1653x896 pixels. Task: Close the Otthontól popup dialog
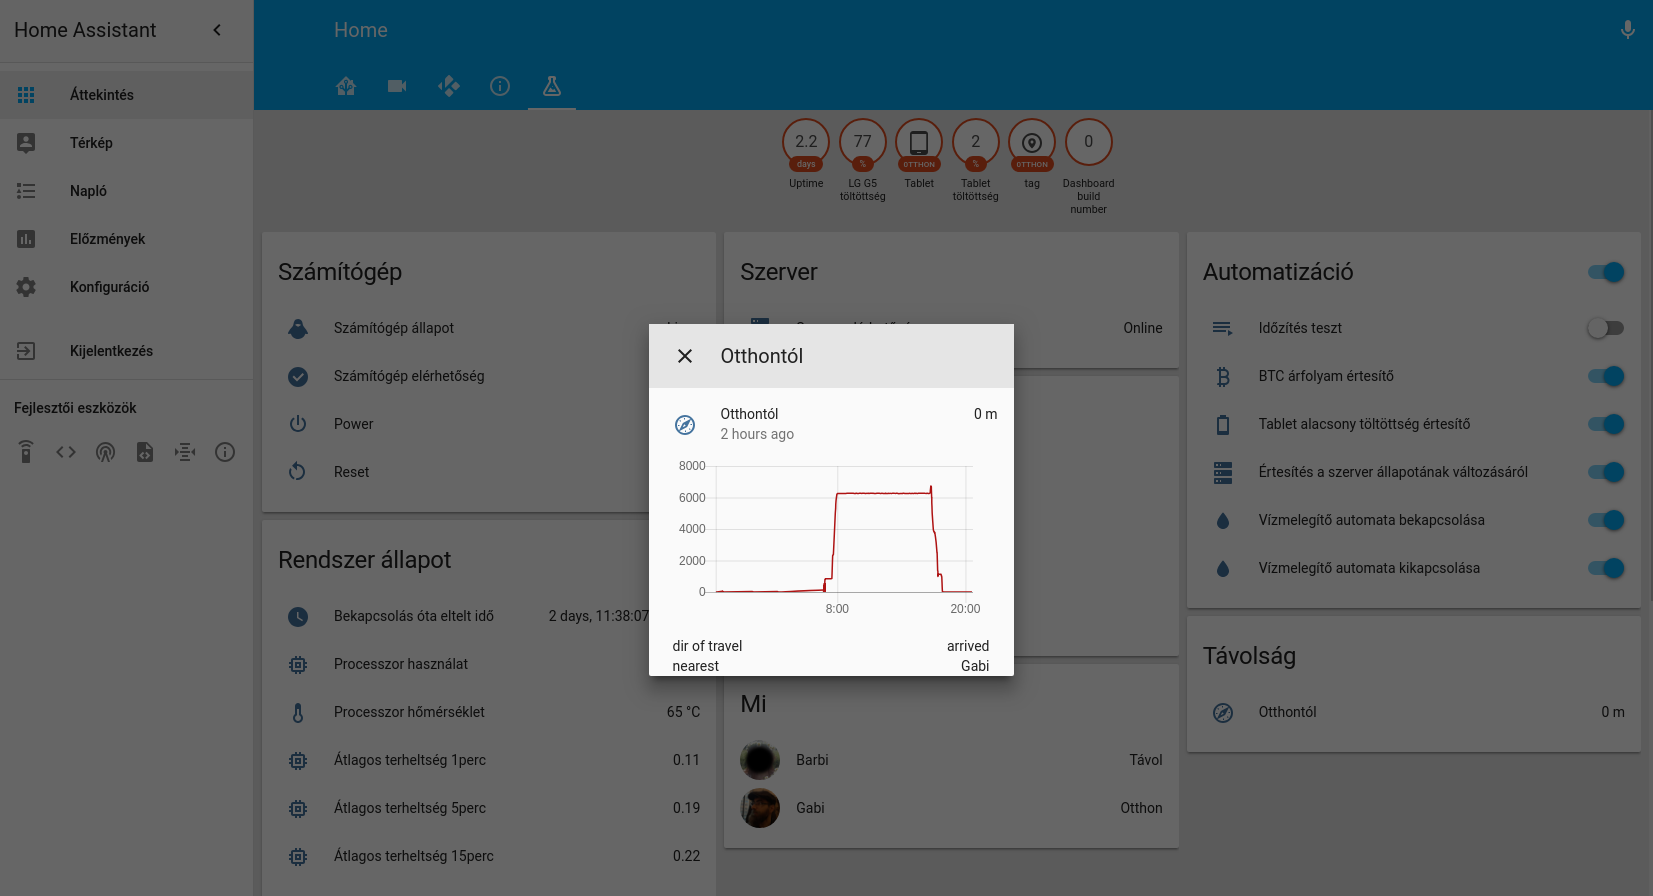(685, 356)
